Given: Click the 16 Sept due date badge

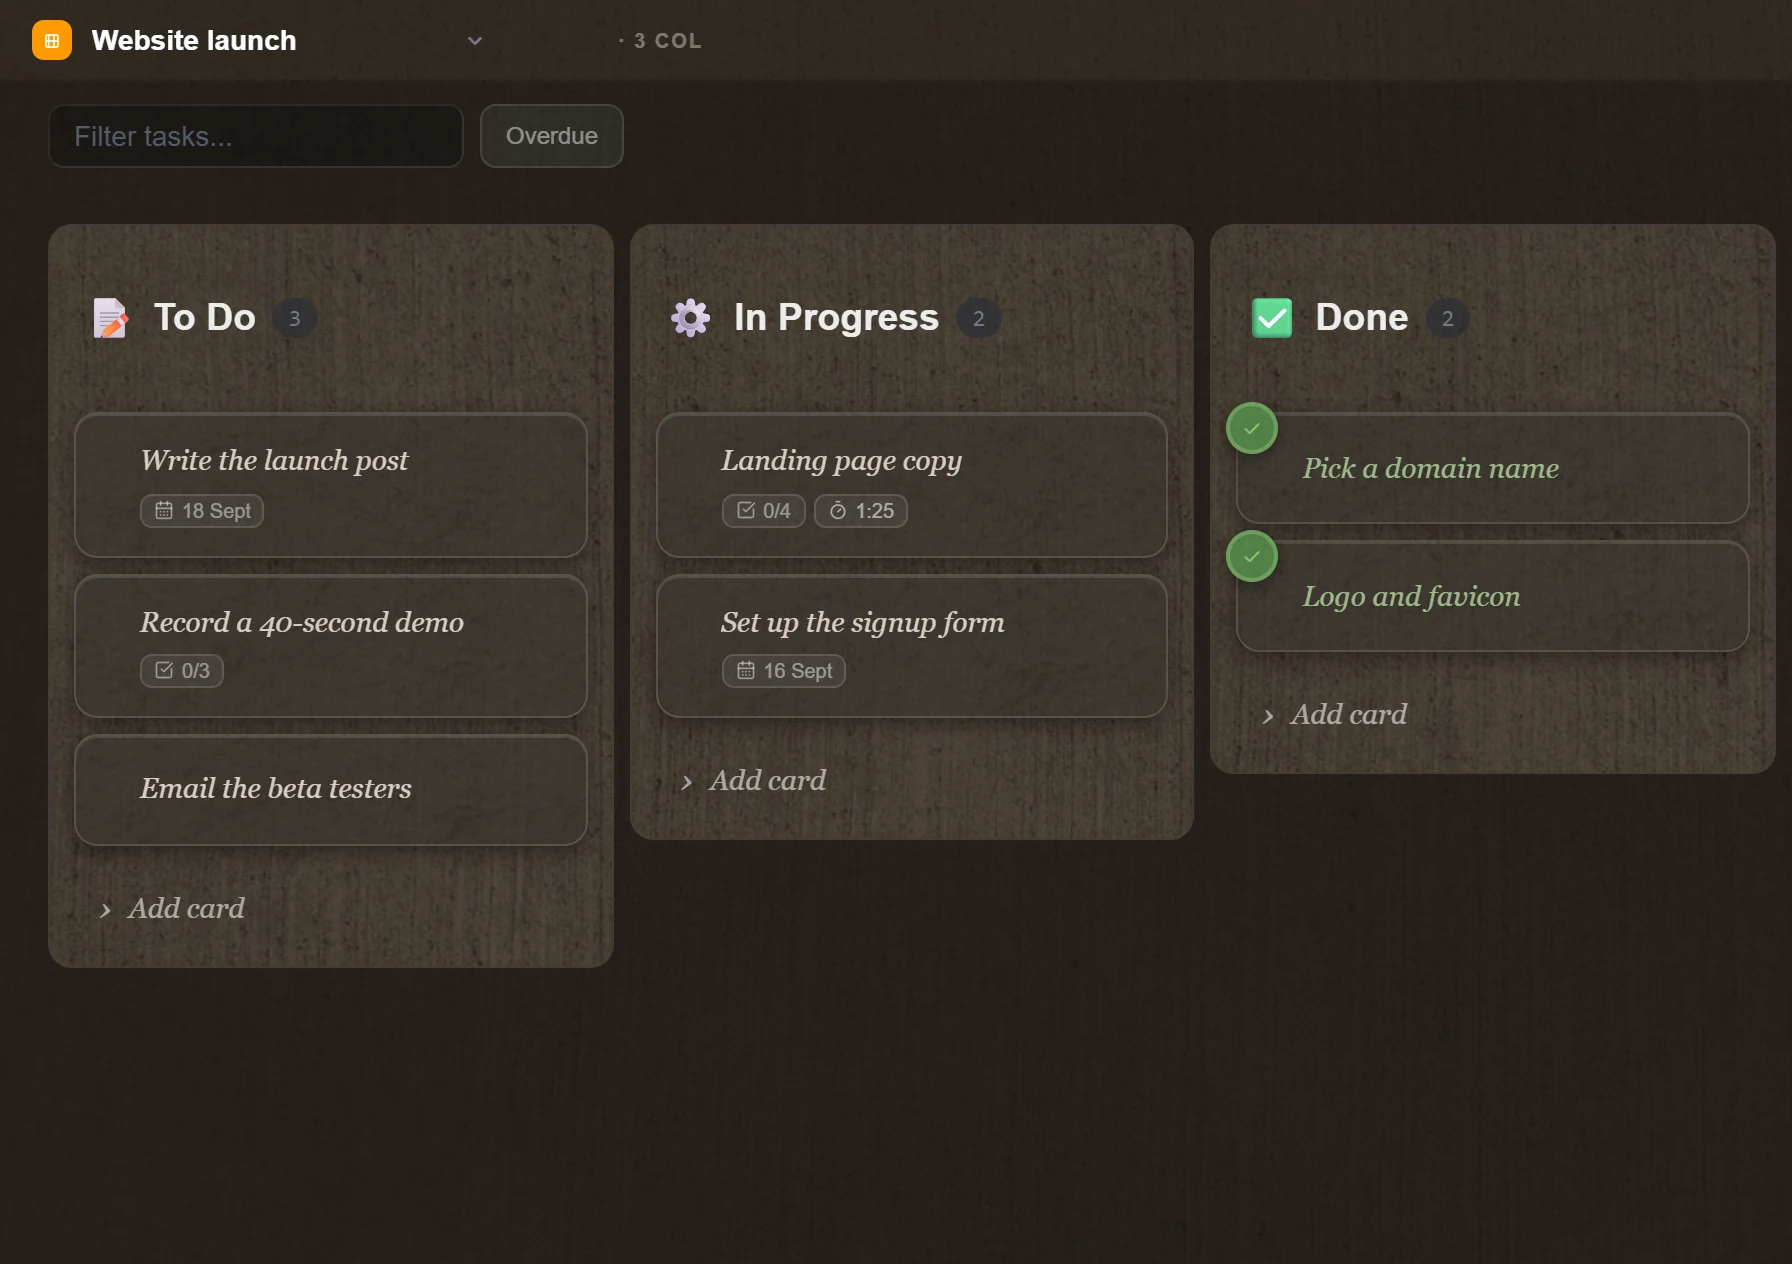Looking at the screenshot, I should [784, 671].
